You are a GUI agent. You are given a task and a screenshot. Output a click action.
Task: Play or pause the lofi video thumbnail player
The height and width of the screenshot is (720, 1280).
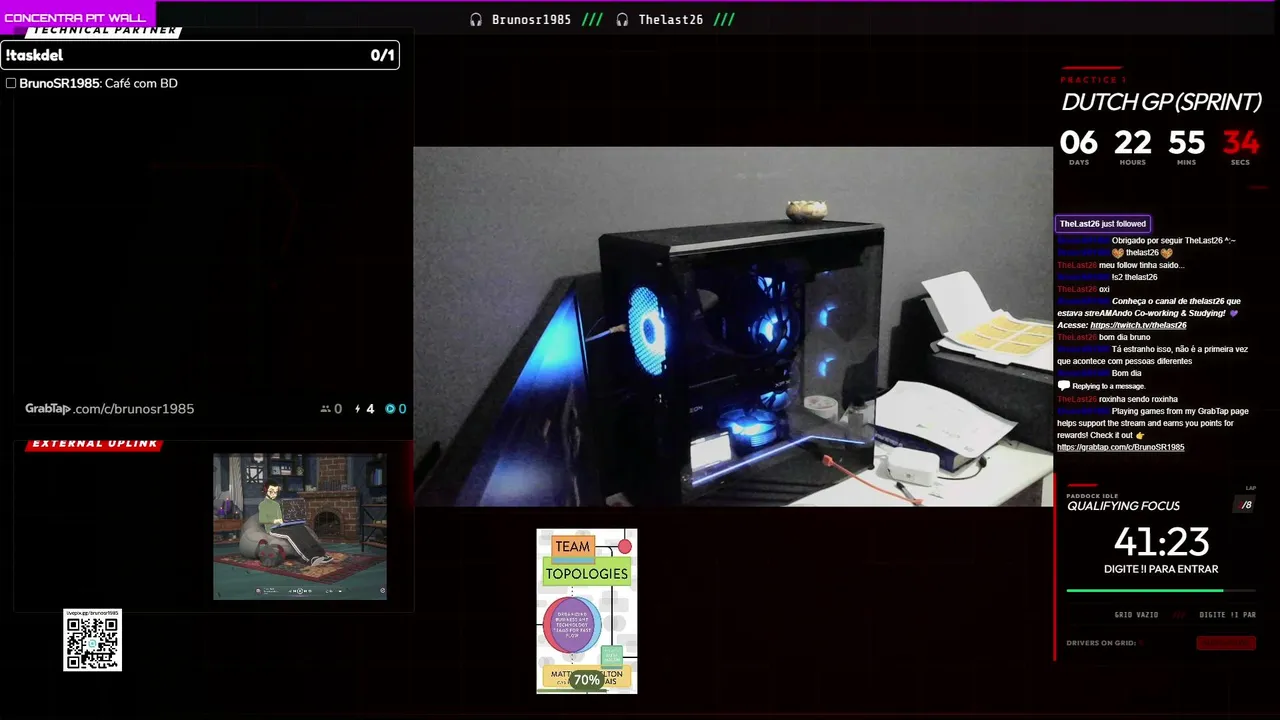click(x=299, y=591)
